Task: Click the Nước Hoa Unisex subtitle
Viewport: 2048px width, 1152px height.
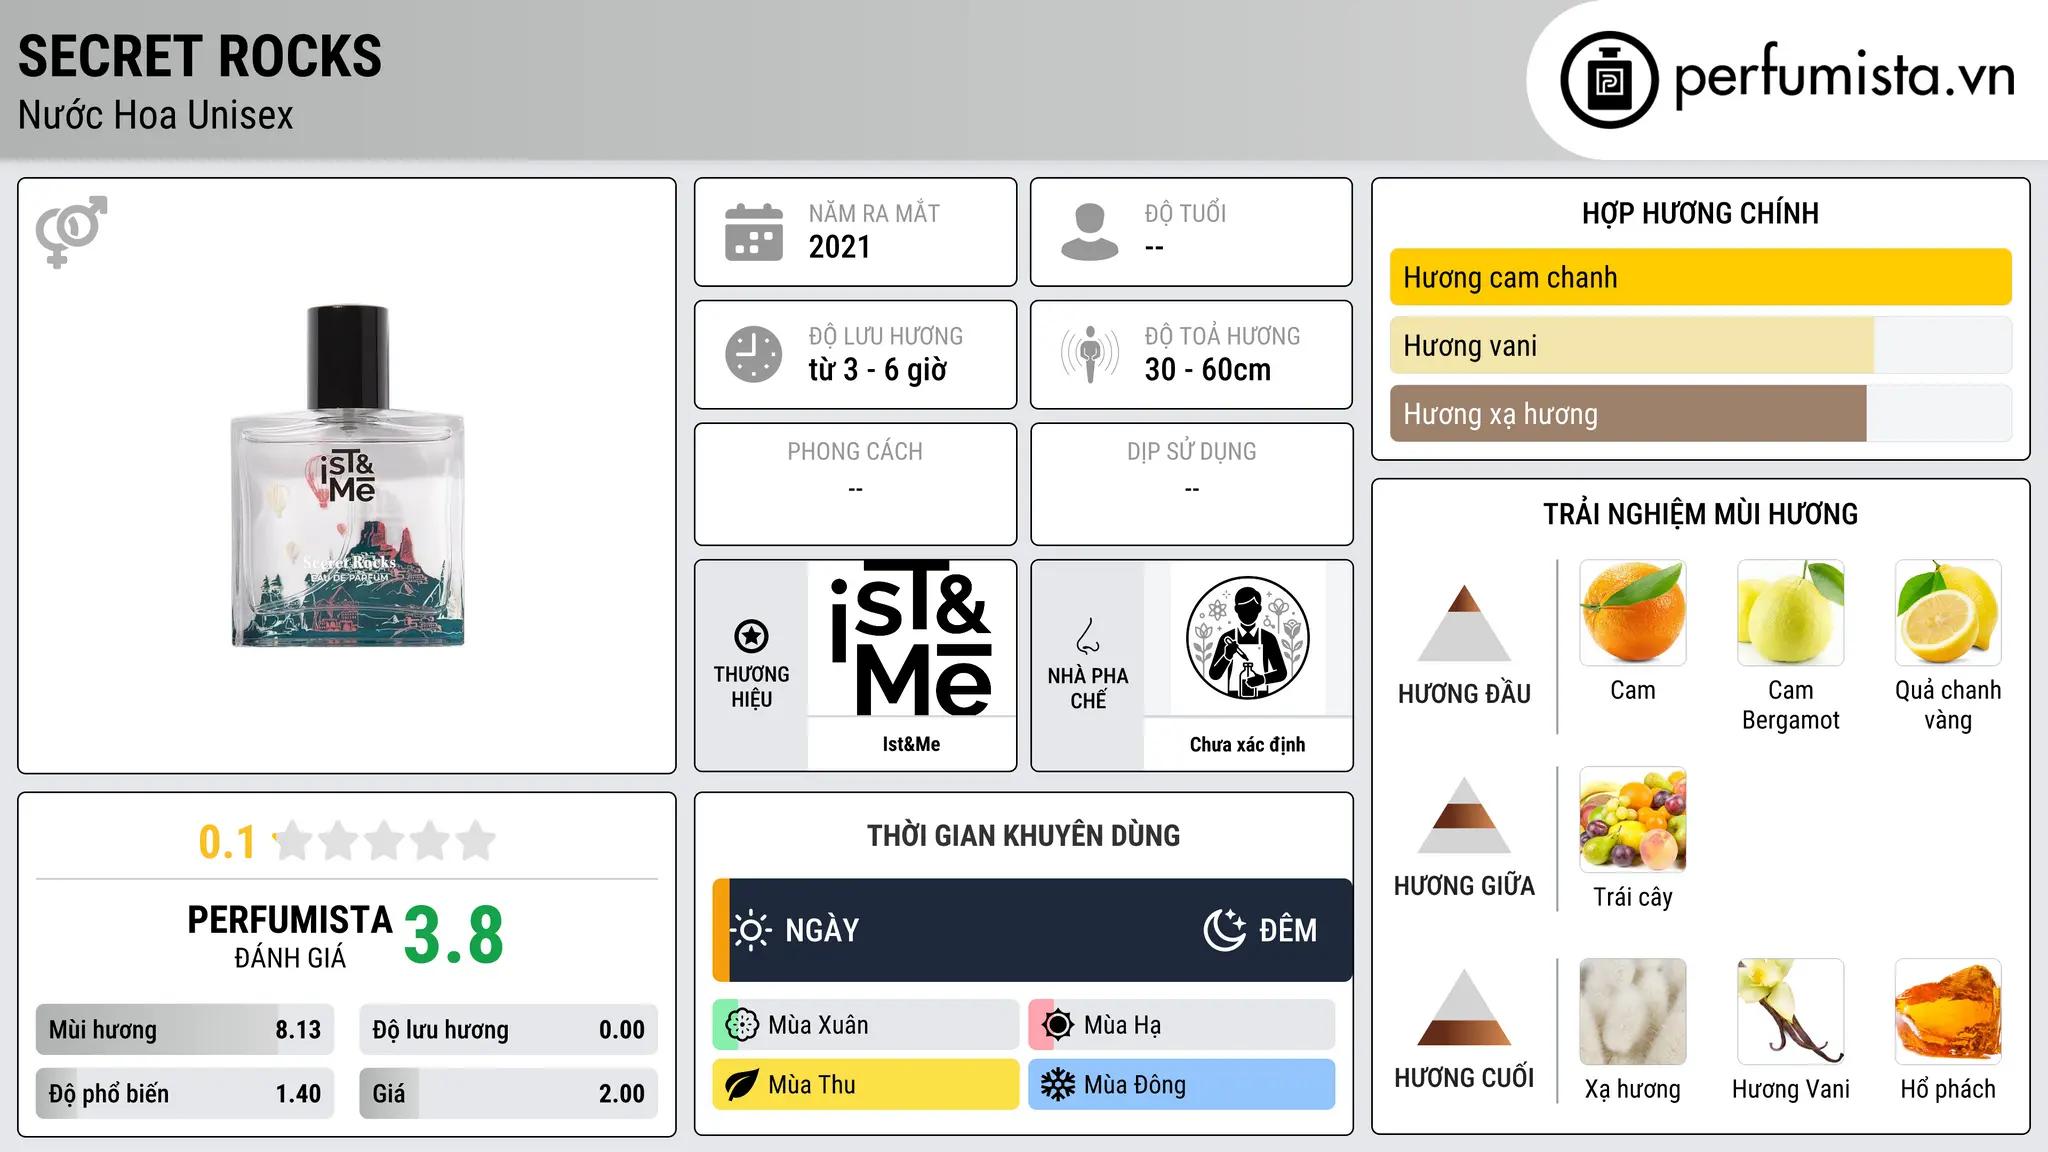Action: click(x=156, y=115)
